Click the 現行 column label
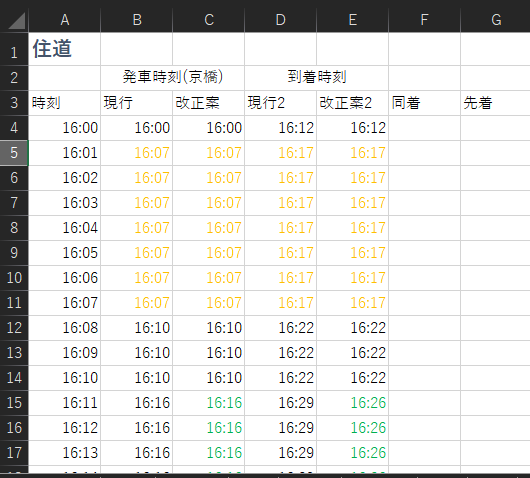The width and height of the screenshot is (530, 478). 137,103
